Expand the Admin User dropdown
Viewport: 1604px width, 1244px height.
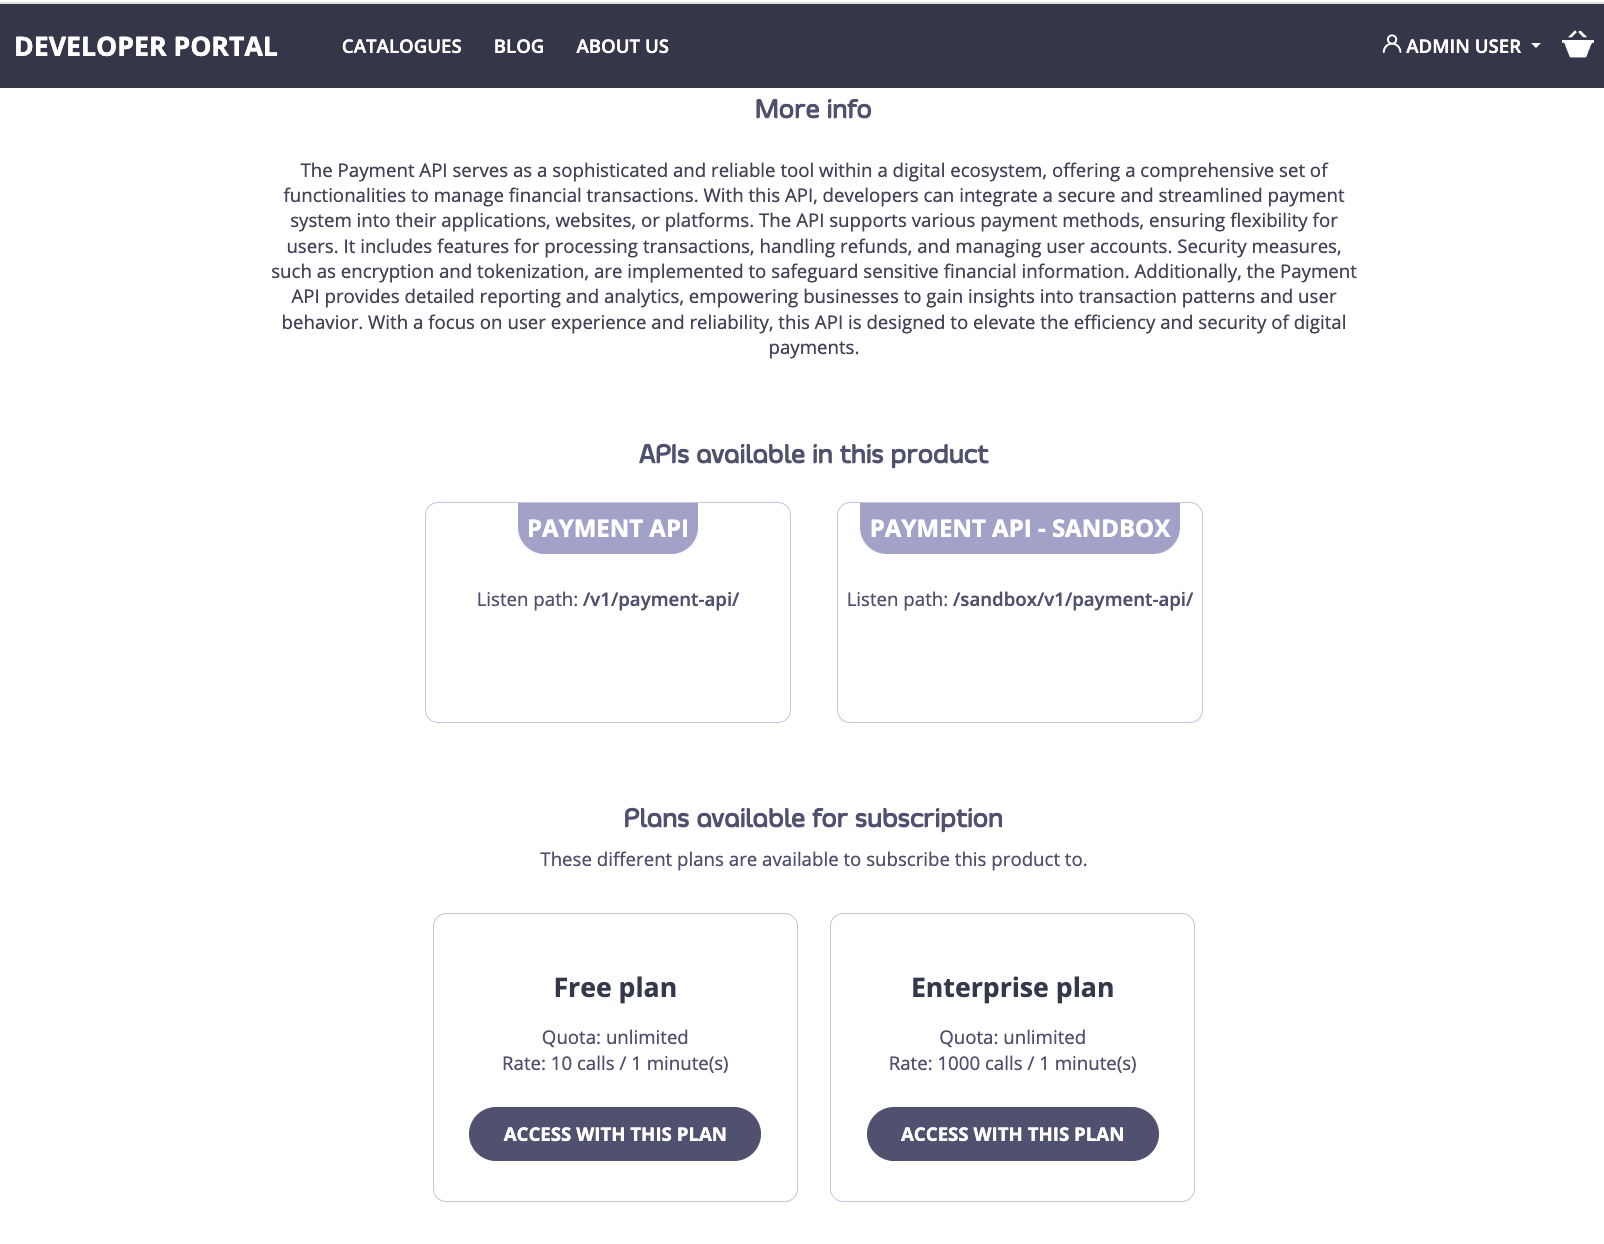pyautogui.click(x=1462, y=45)
